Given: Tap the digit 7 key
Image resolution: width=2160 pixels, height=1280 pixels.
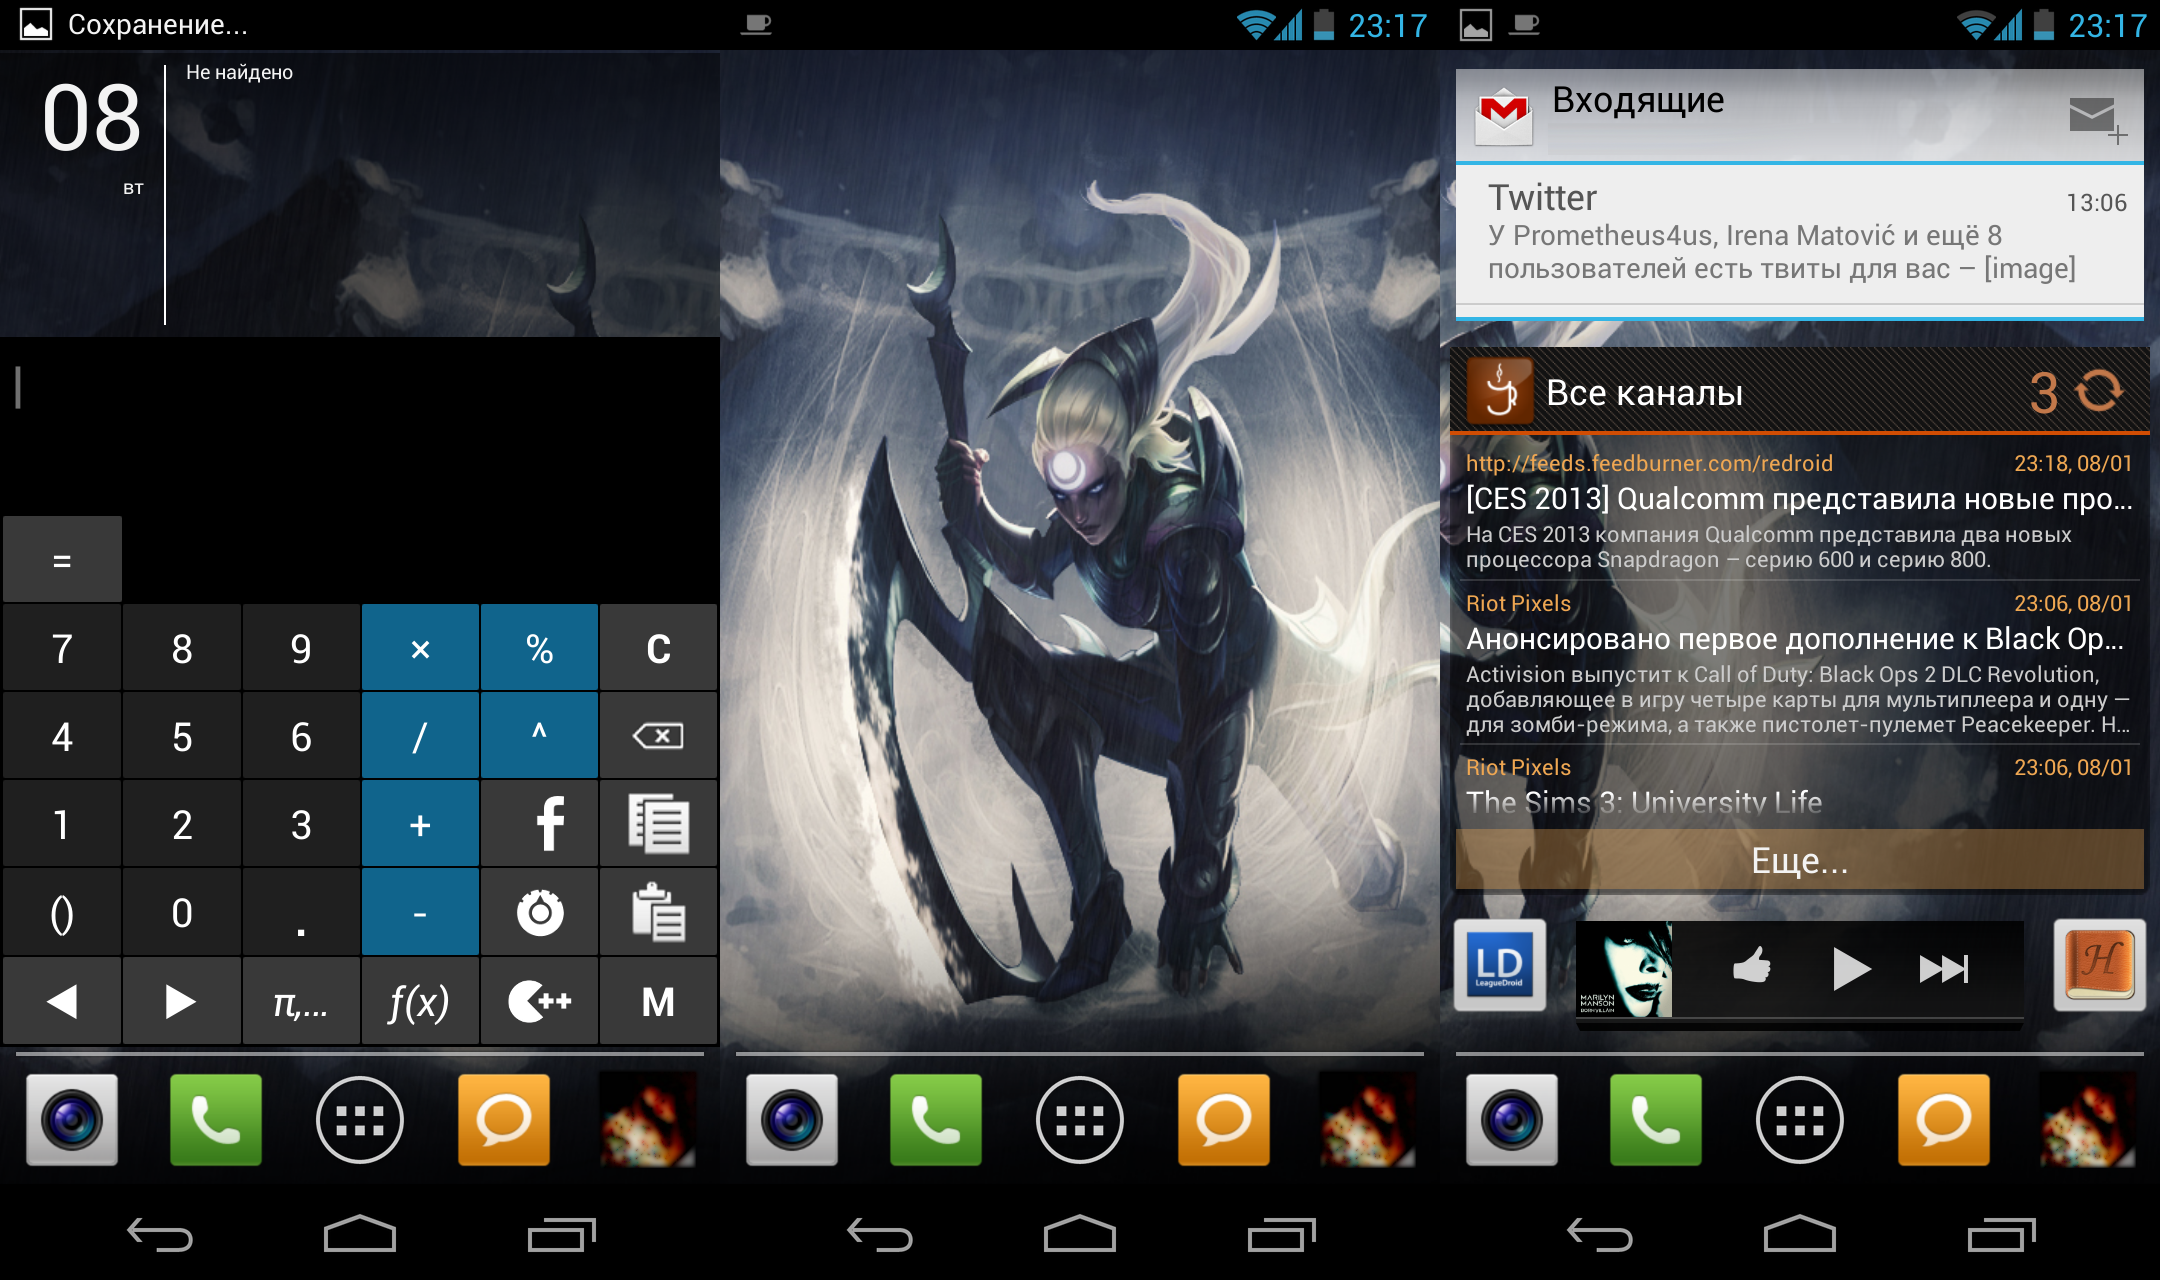Looking at the screenshot, I should pyautogui.click(x=62, y=648).
